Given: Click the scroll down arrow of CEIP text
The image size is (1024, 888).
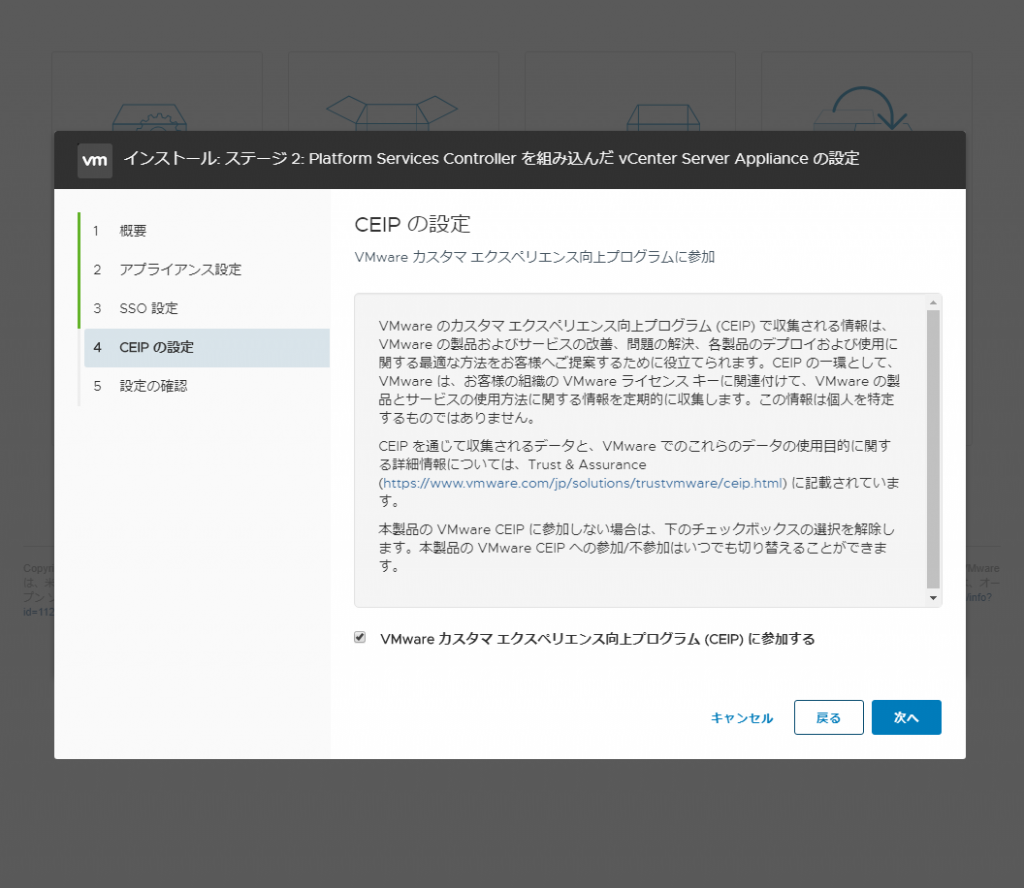Looking at the screenshot, I should [x=933, y=598].
